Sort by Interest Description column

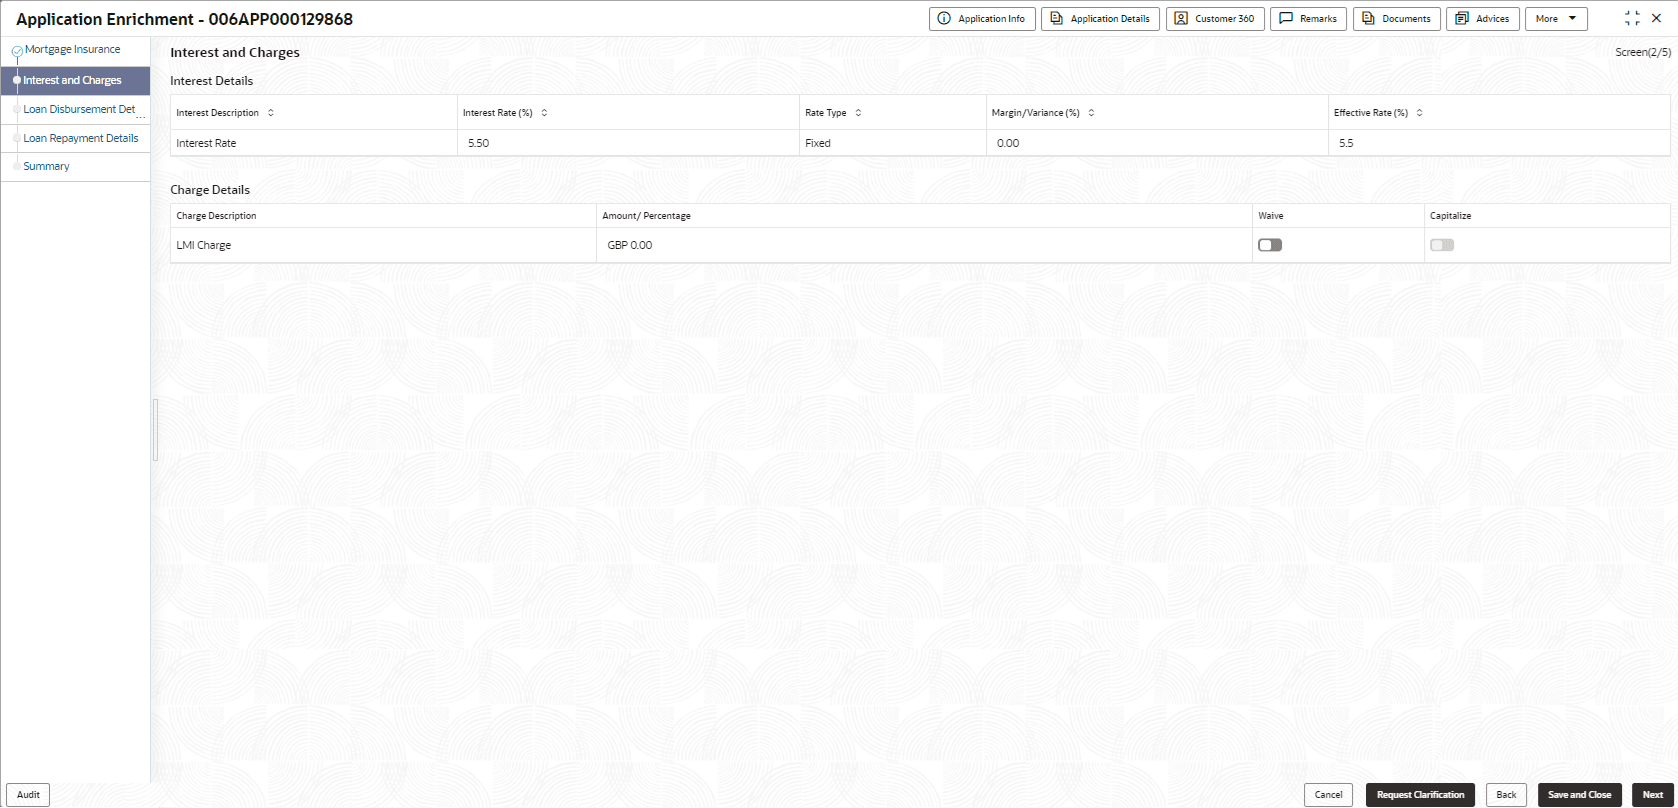pos(271,113)
